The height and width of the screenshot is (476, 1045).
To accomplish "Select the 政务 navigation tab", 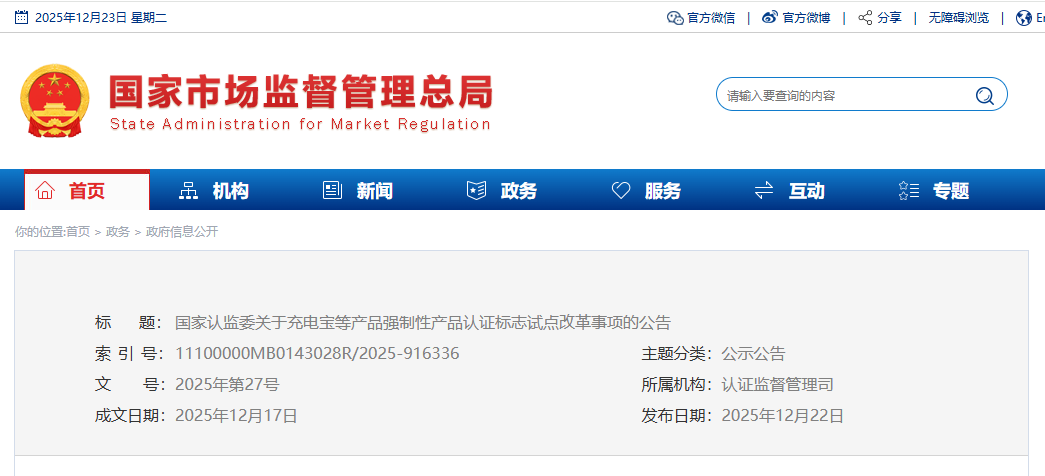I will (x=502, y=191).
